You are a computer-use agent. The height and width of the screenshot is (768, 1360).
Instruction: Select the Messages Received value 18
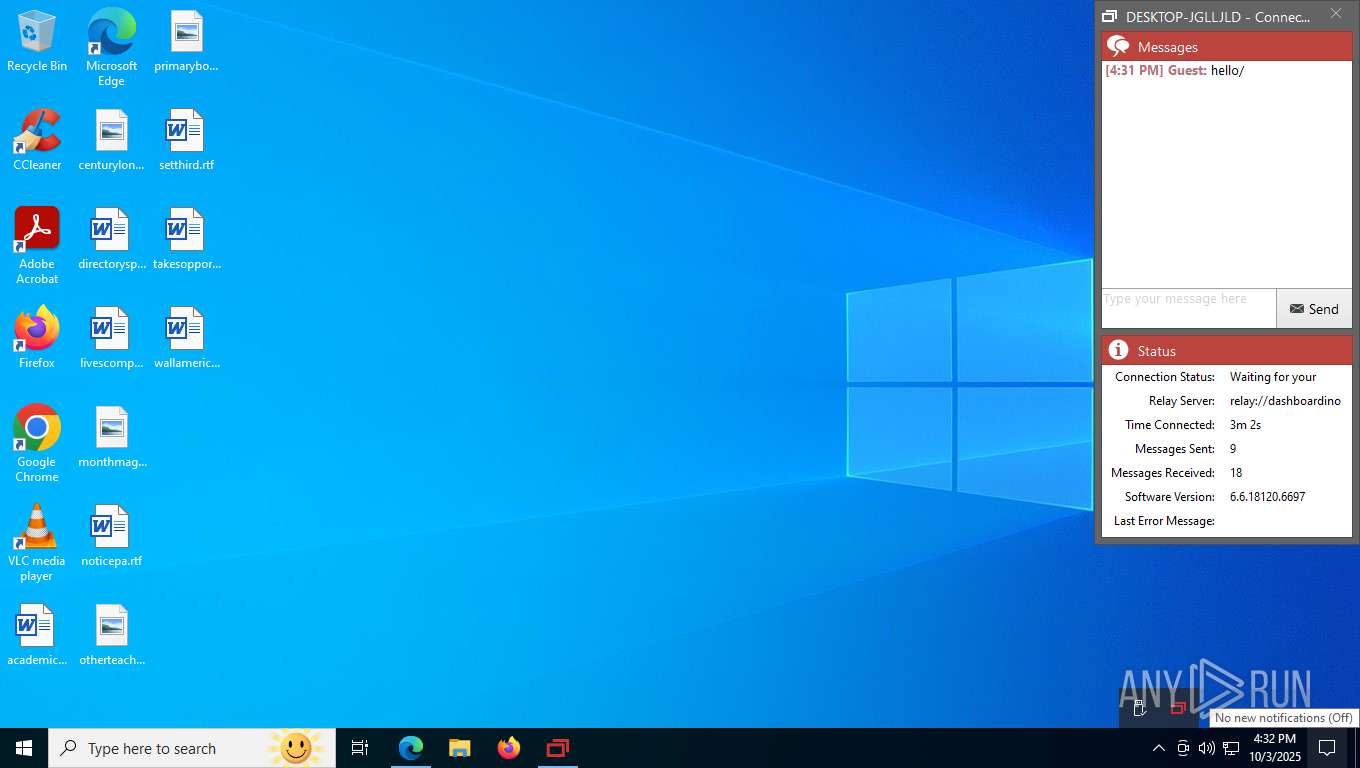[1236, 473]
